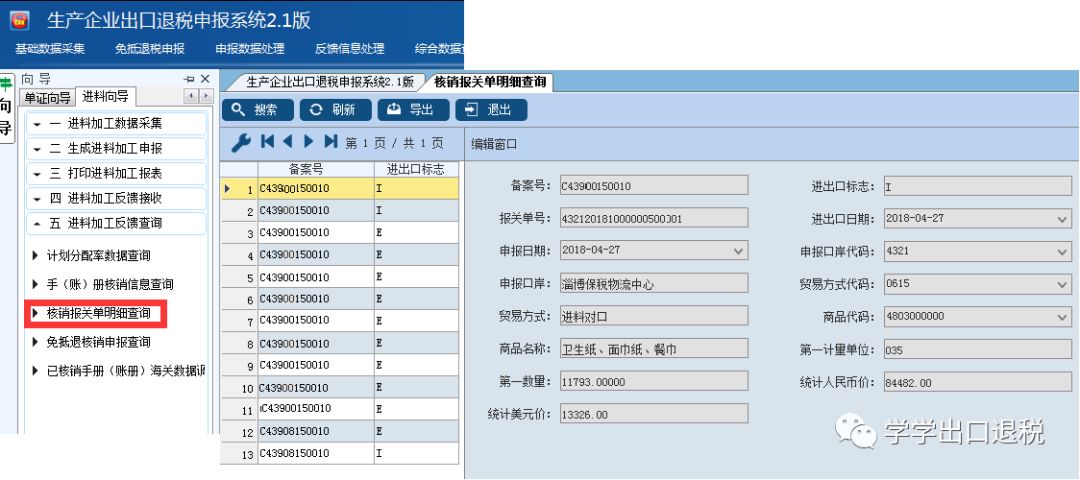Click the vertical 向导 side tab
1080x480 pixels.
6,107
